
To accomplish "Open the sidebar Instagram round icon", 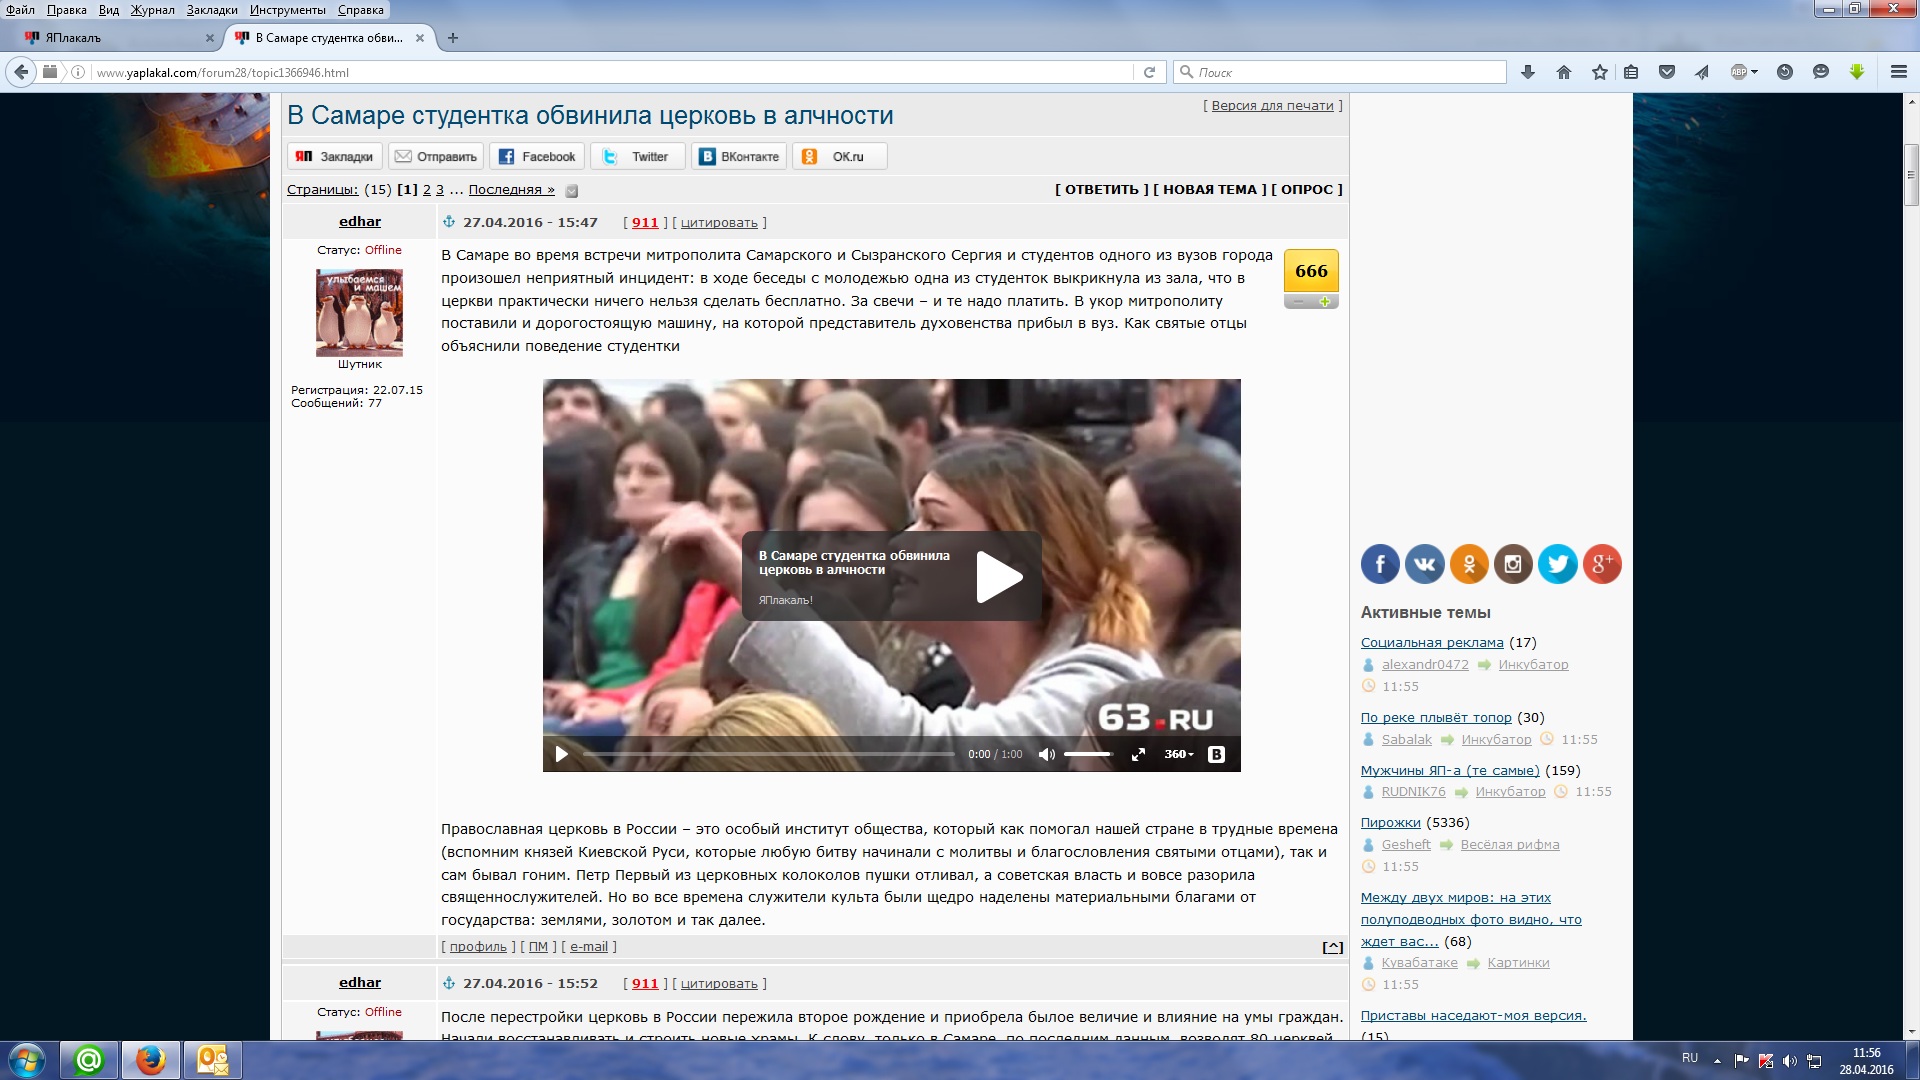I will (1513, 564).
